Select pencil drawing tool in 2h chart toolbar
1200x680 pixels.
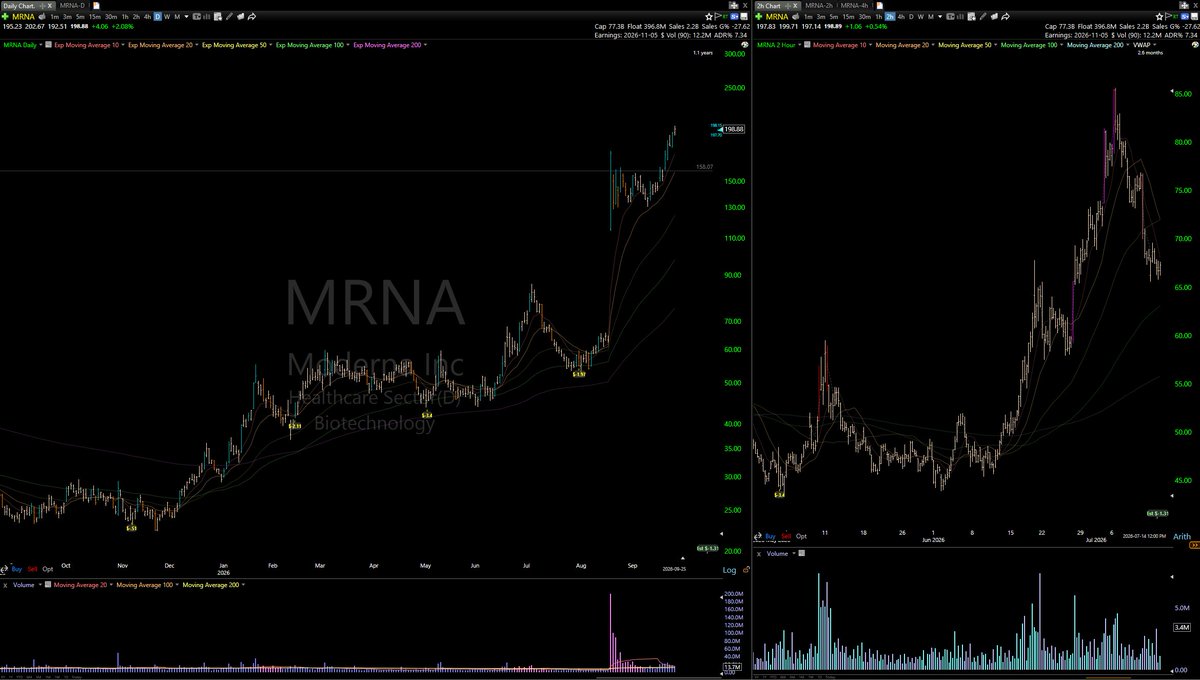[x=983, y=17]
